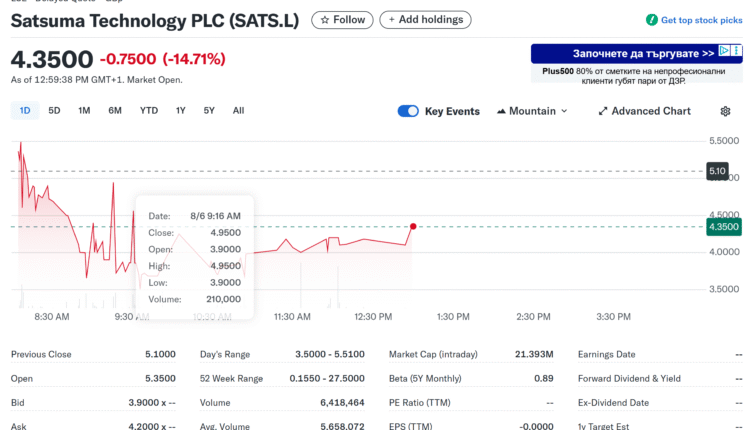Image resolution: width=750 pixels, height=430 pixels.
Task: Switch to the 5D time range
Action: [54, 111]
